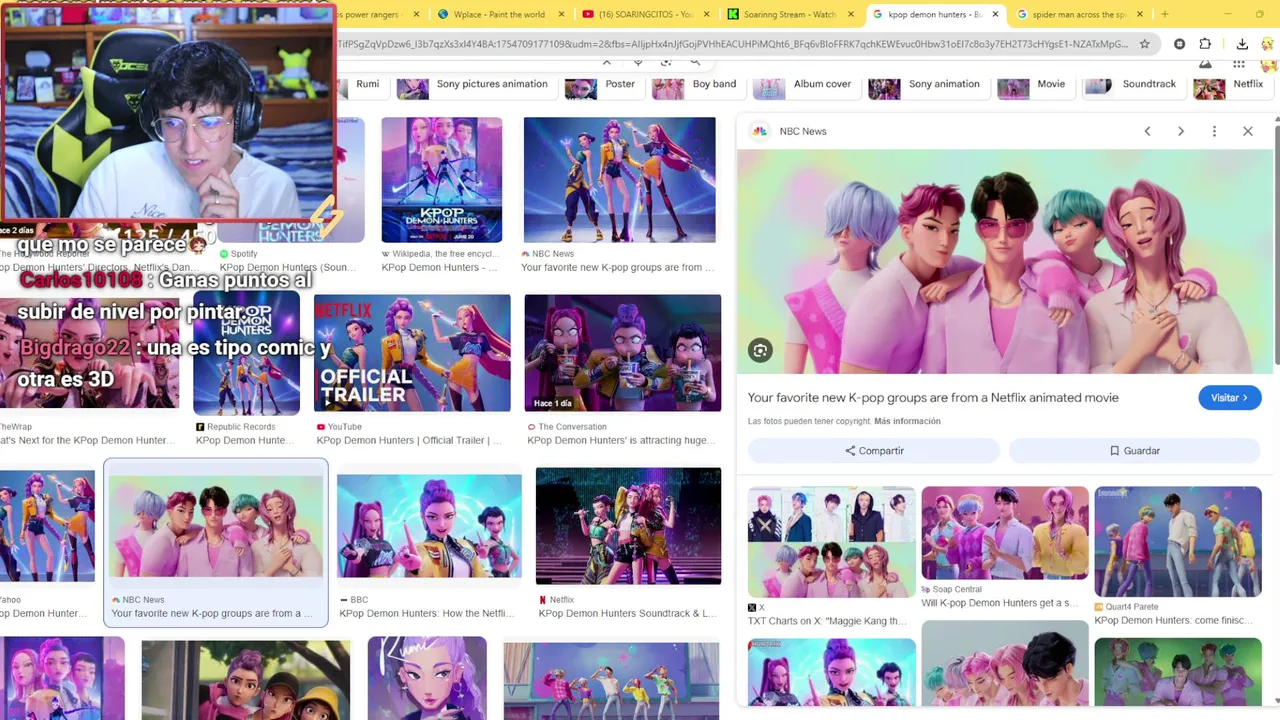The height and width of the screenshot is (720, 1280).
Task: Bookmark this page with the star icon
Action: 1145,44
